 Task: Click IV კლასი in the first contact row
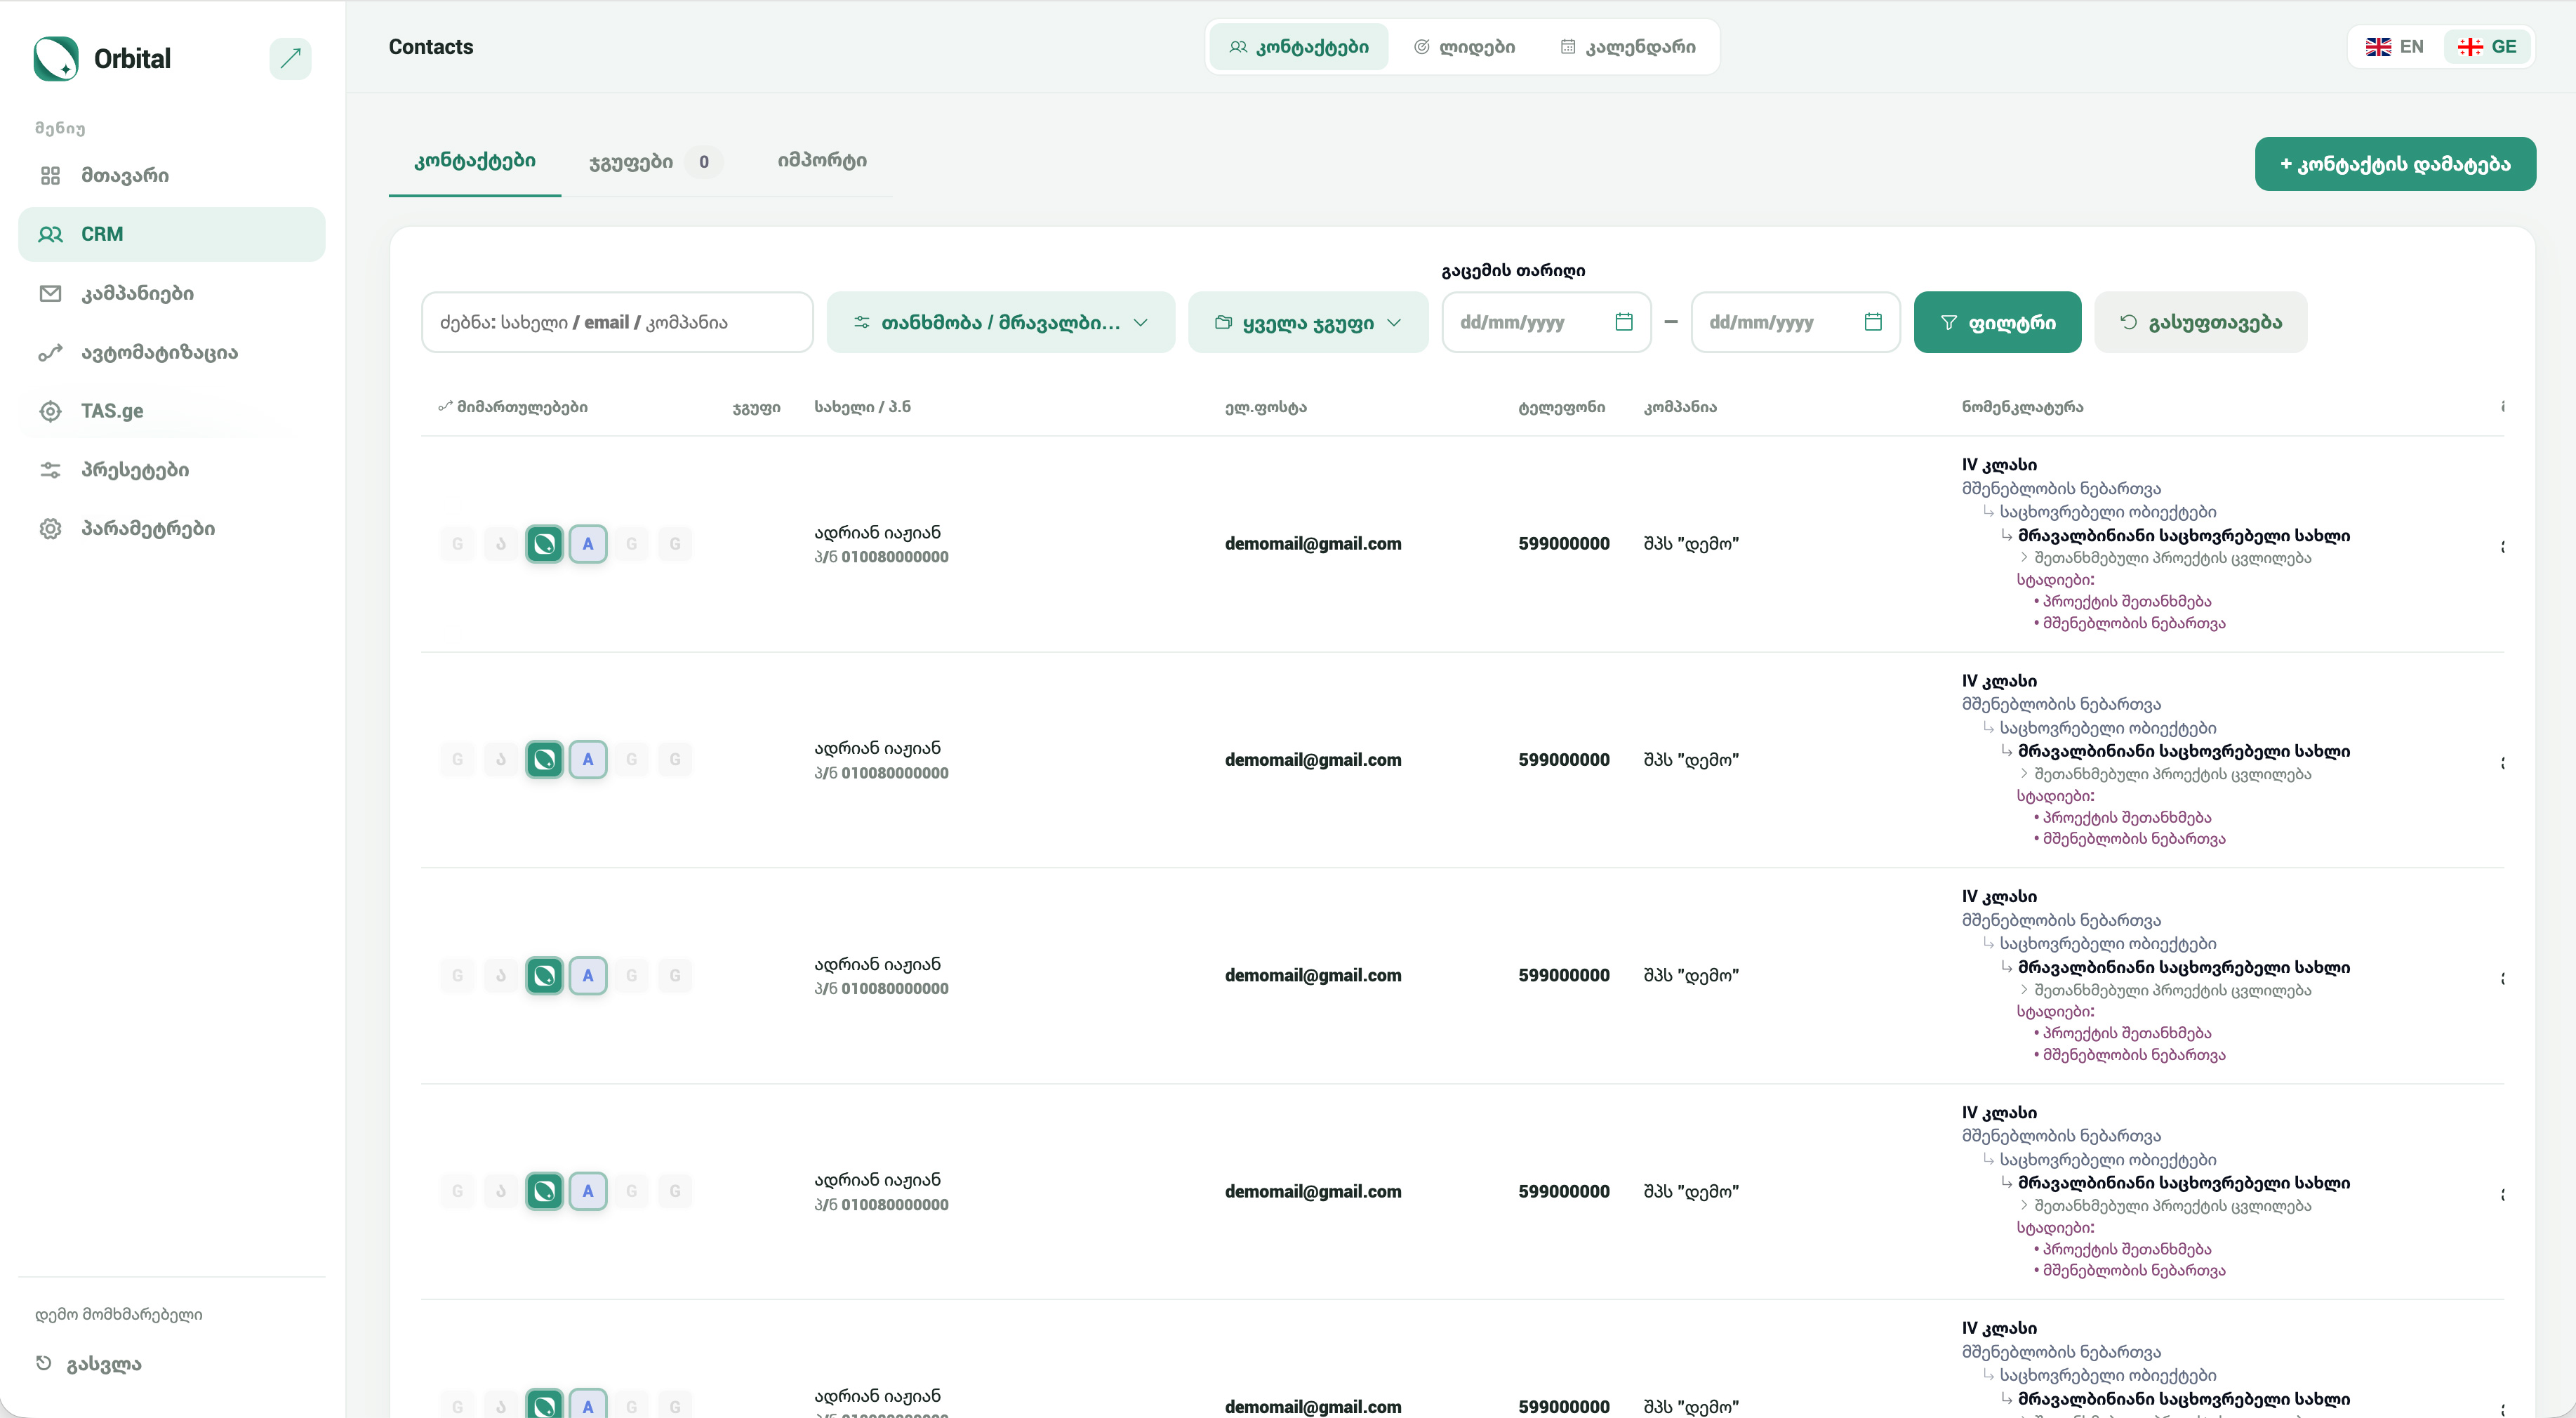tap(1999, 465)
